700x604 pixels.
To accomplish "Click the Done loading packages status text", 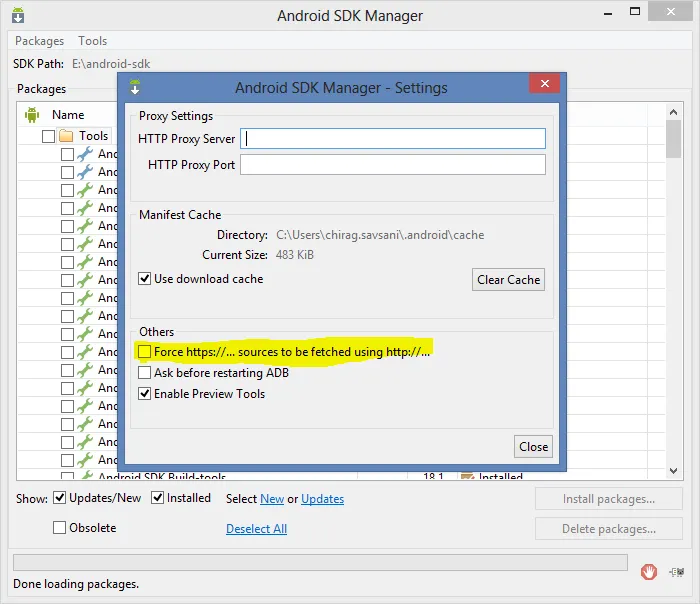I will click(76, 584).
